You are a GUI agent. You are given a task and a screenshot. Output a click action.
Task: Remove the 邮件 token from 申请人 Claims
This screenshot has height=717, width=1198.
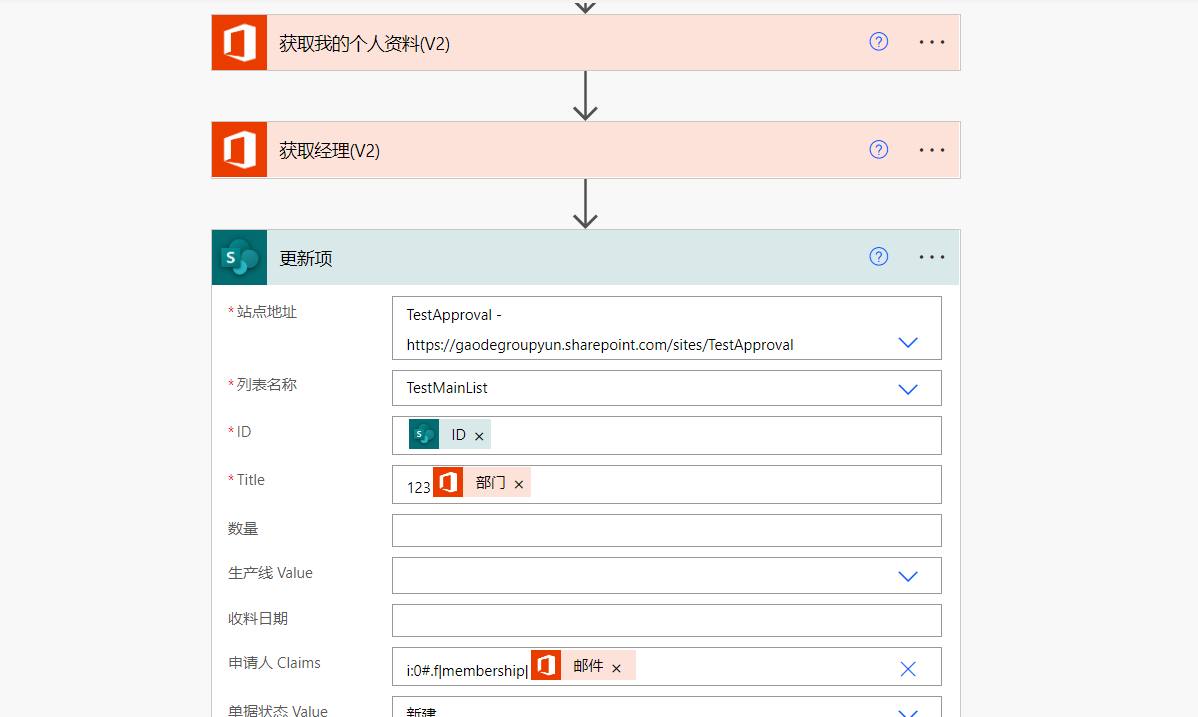(x=616, y=668)
